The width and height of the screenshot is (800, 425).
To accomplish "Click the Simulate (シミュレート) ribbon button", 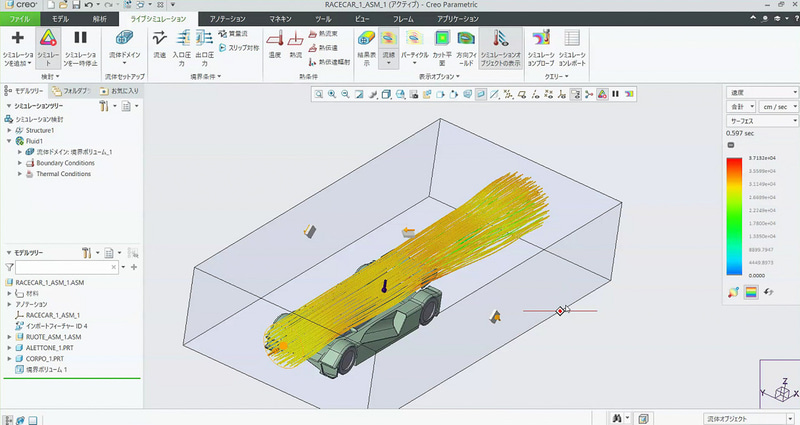I will click(x=48, y=47).
